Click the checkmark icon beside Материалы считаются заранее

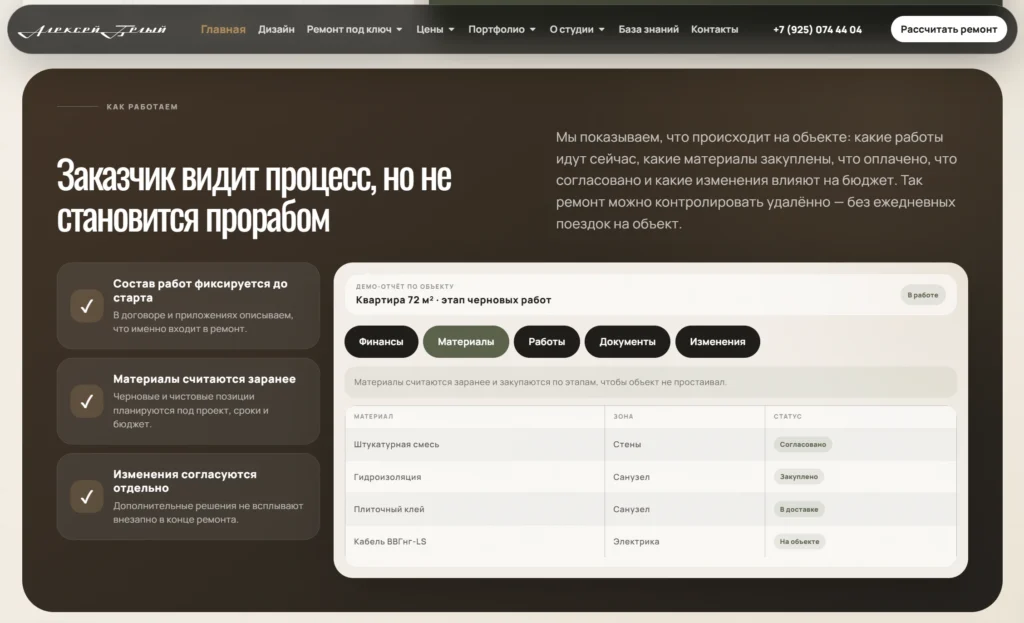coord(87,401)
